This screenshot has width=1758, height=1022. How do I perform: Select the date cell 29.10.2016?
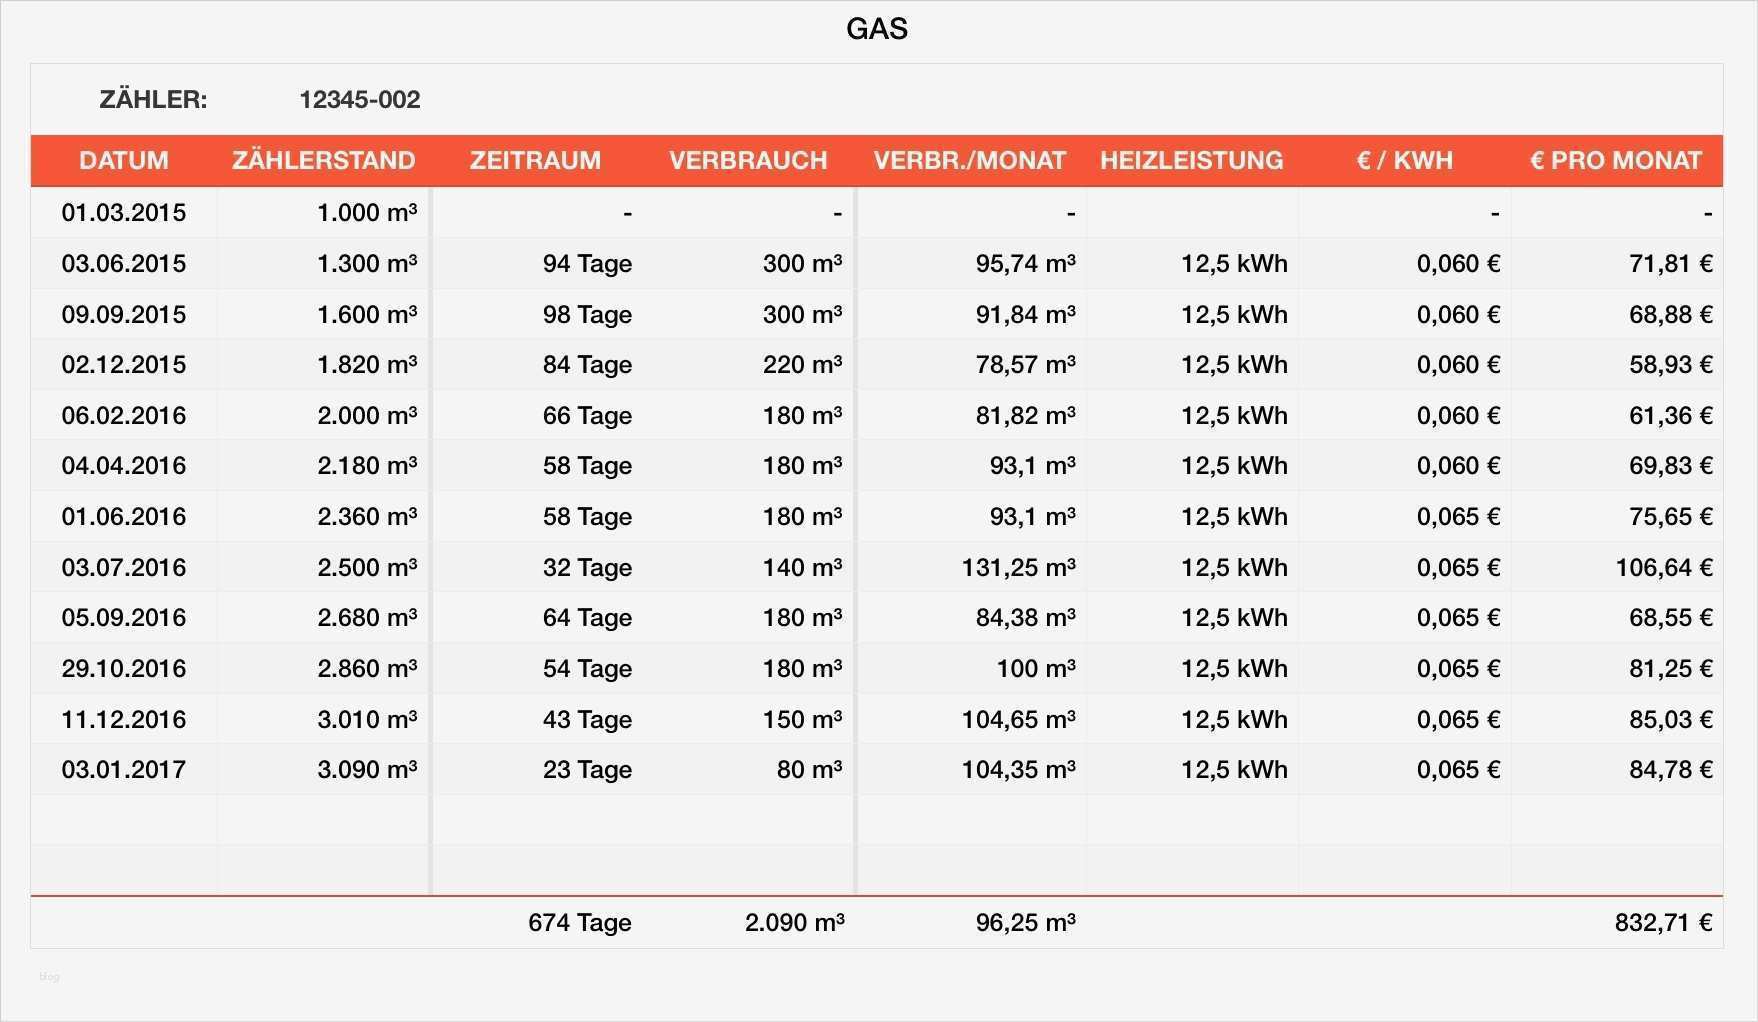coord(124,669)
